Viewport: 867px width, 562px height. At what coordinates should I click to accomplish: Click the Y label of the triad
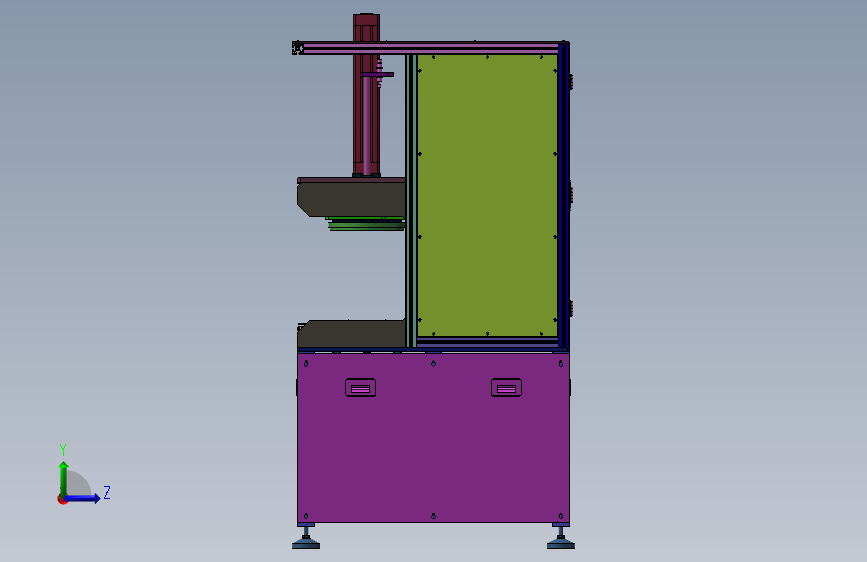[x=63, y=450]
